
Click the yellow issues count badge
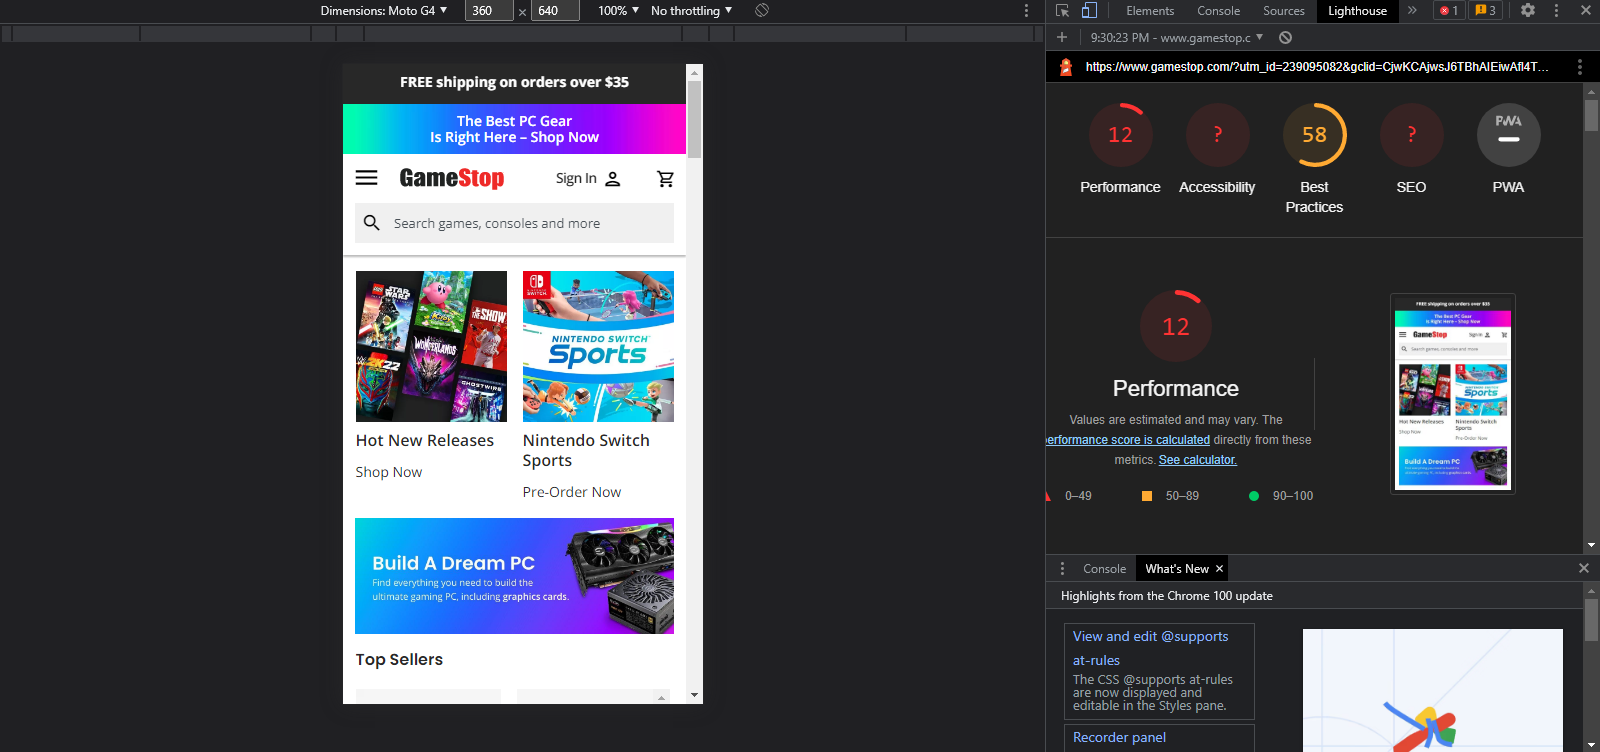[1486, 11]
